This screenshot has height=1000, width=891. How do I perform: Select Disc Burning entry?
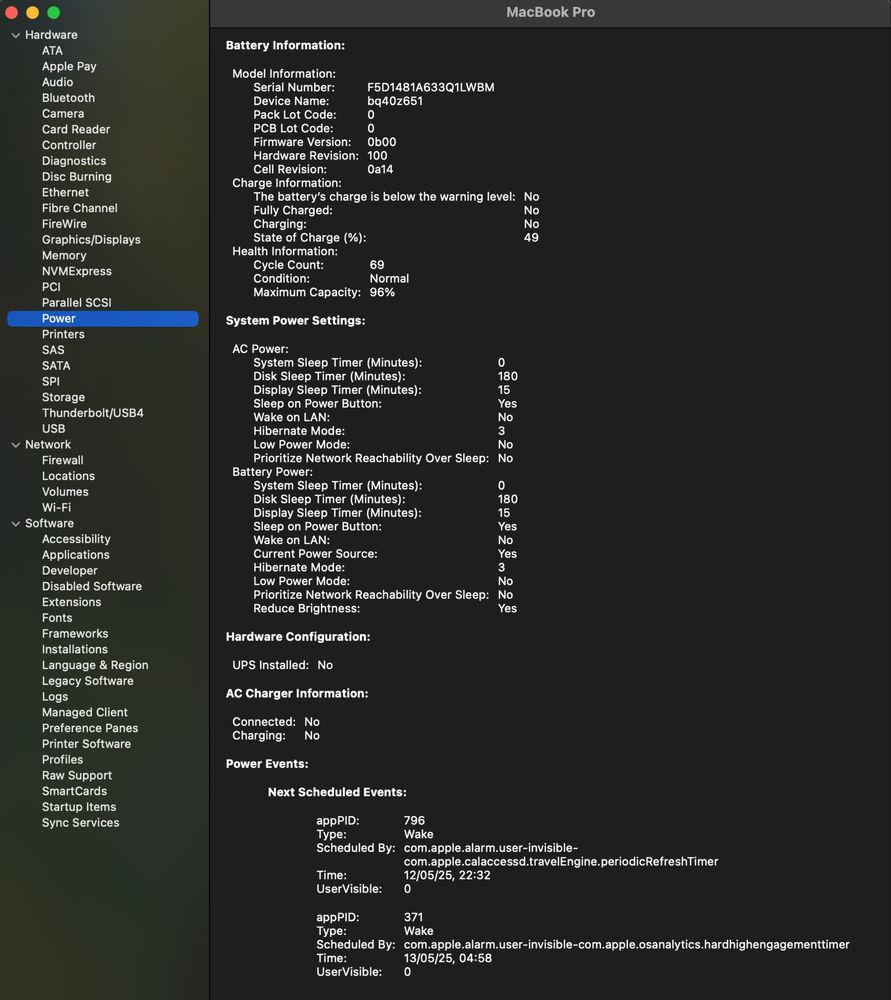77,177
